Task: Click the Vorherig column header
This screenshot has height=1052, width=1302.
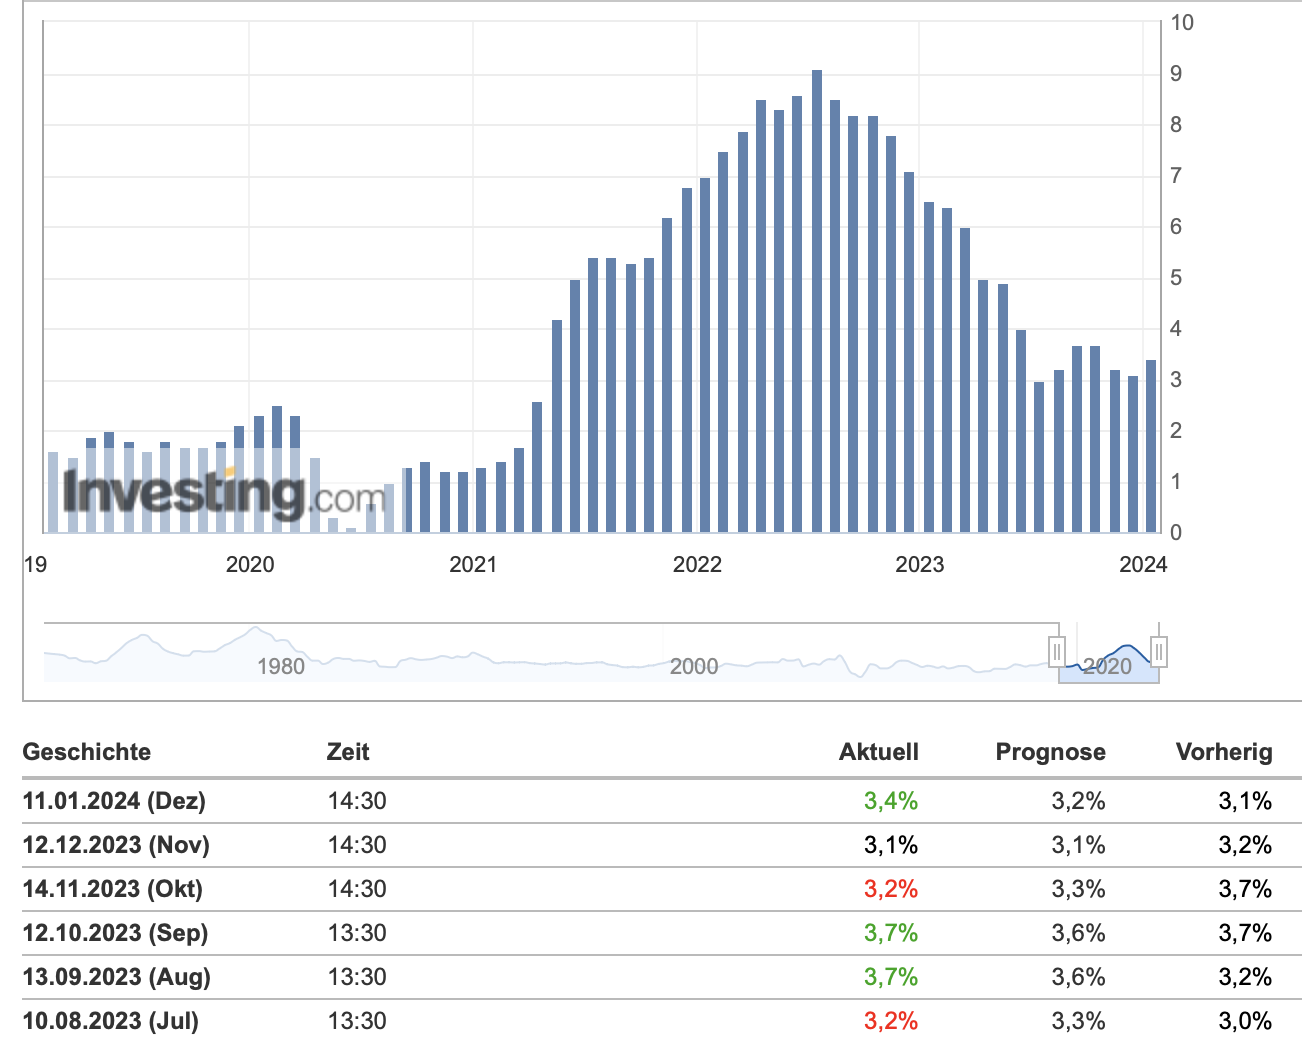Action: coord(1223,752)
